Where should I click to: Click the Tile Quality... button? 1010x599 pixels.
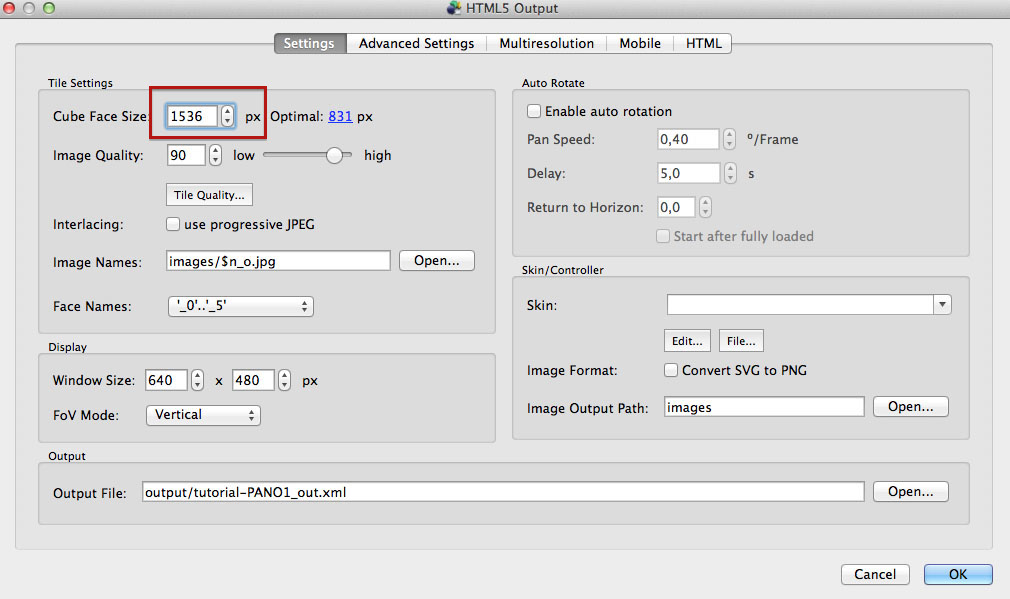click(x=209, y=195)
